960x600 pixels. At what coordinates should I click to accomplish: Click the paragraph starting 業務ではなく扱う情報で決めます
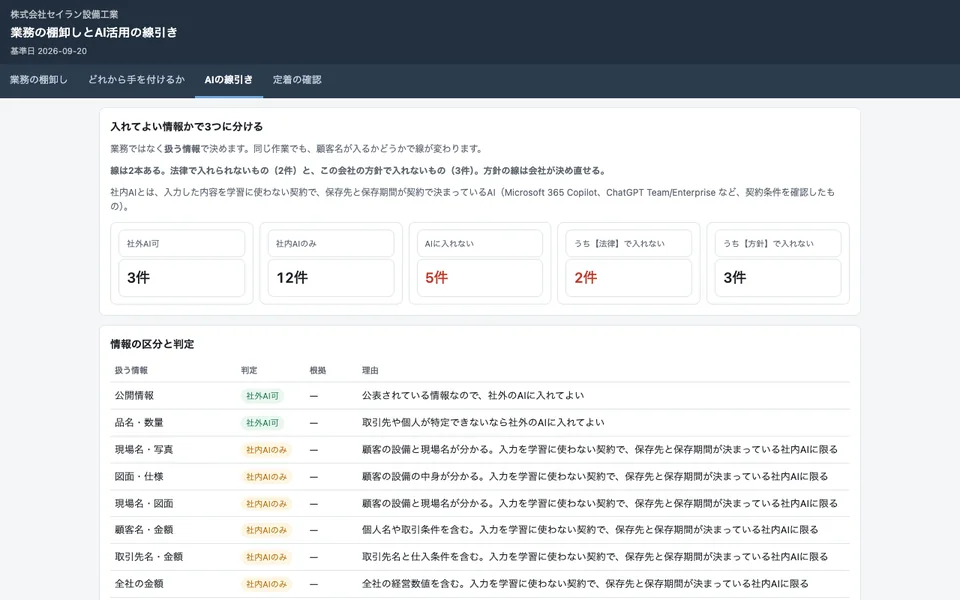click(297, 149)
